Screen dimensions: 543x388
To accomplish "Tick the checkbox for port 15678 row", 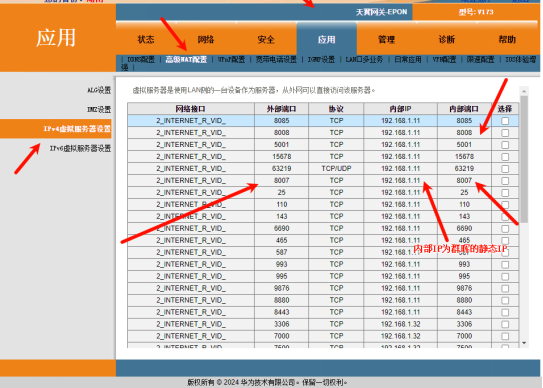I will pos(505,157).
